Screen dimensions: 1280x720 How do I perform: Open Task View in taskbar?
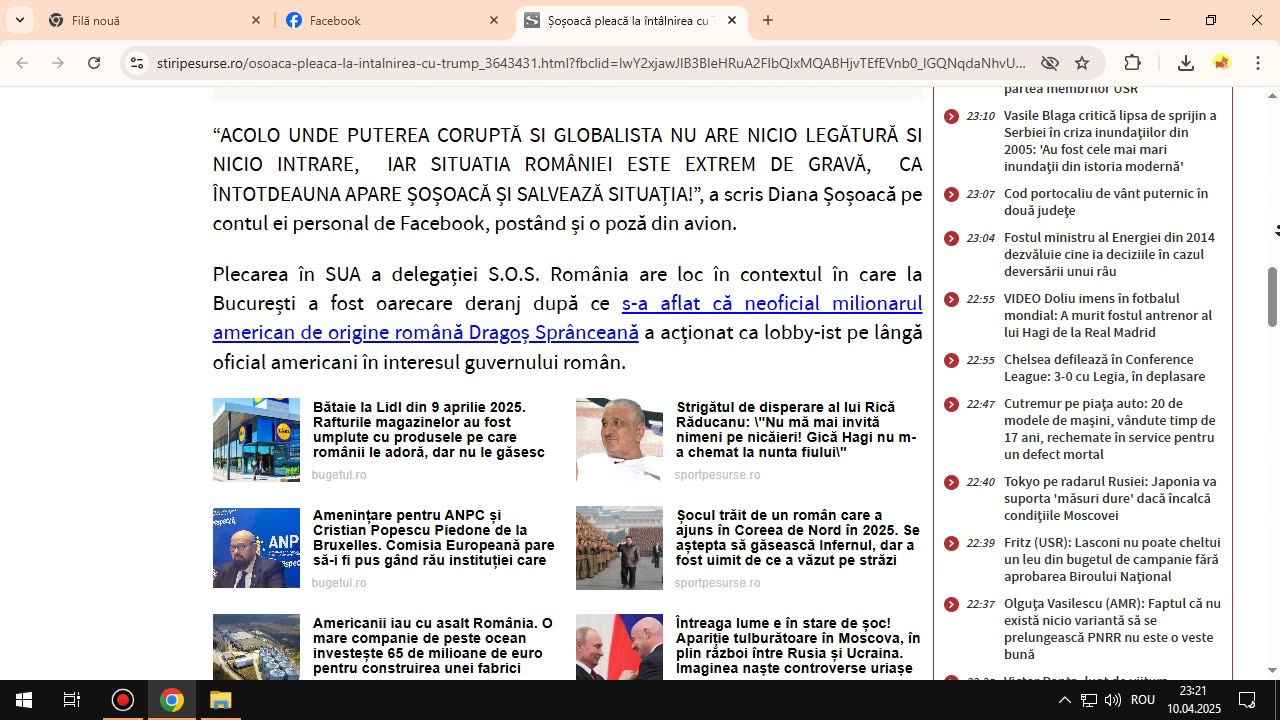click(x=72, y=700)
